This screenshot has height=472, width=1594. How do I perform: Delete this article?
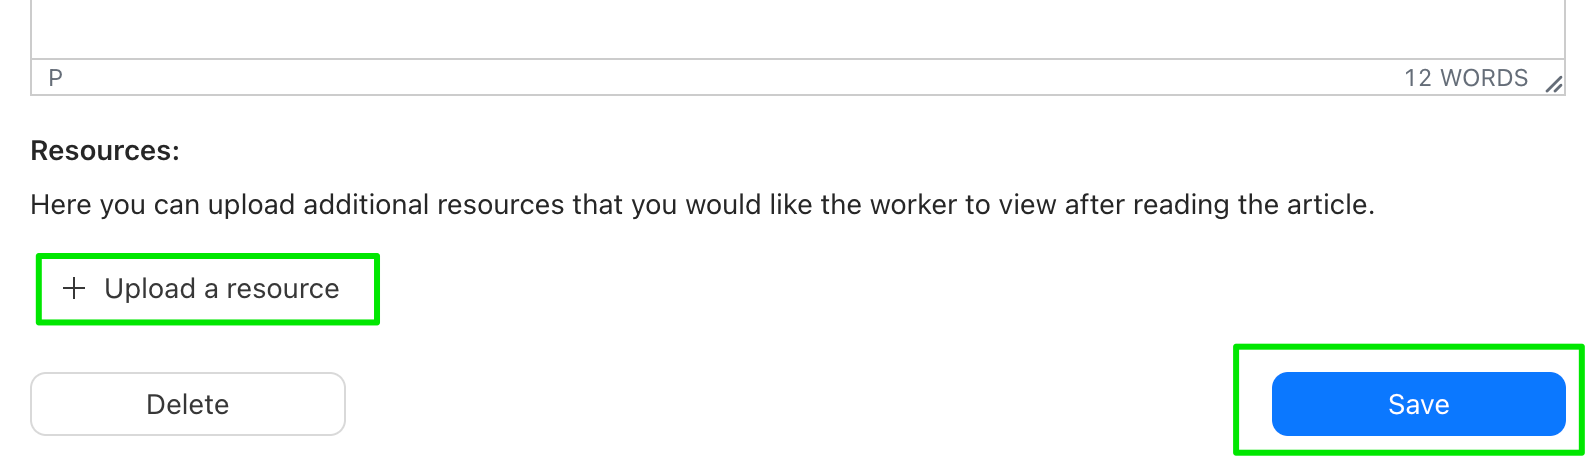tap(188, 404)
